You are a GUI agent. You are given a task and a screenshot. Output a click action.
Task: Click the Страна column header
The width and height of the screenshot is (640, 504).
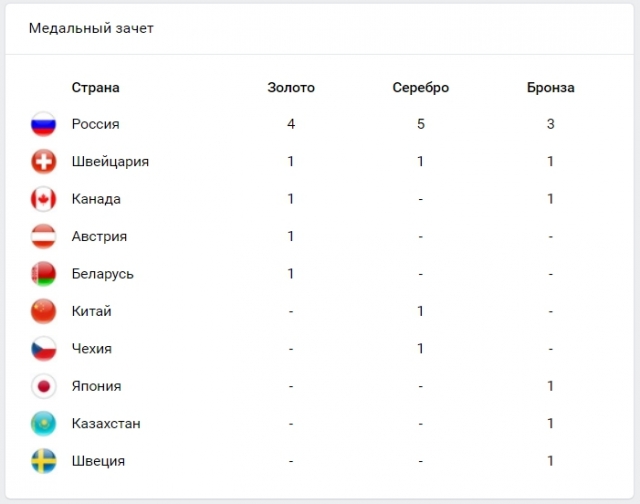coord(96,87)
